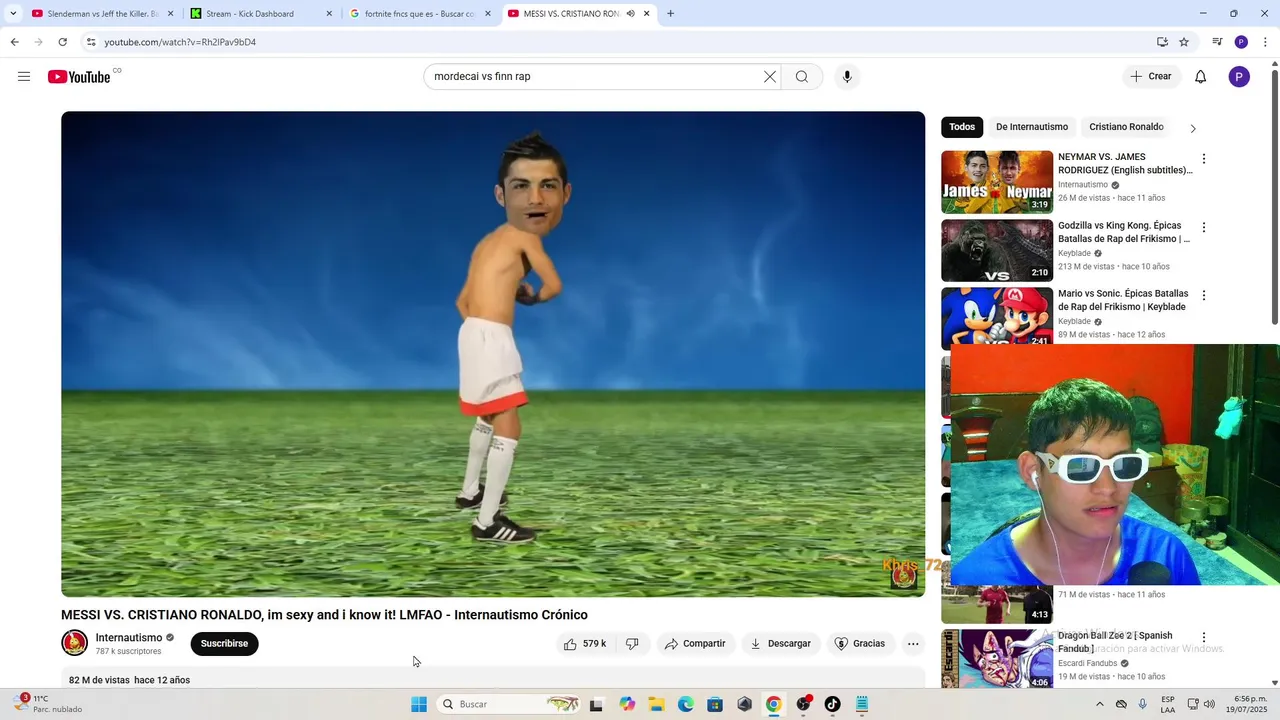
Task: Click the page vertical scrollbar
Action: pos(1274,195)
